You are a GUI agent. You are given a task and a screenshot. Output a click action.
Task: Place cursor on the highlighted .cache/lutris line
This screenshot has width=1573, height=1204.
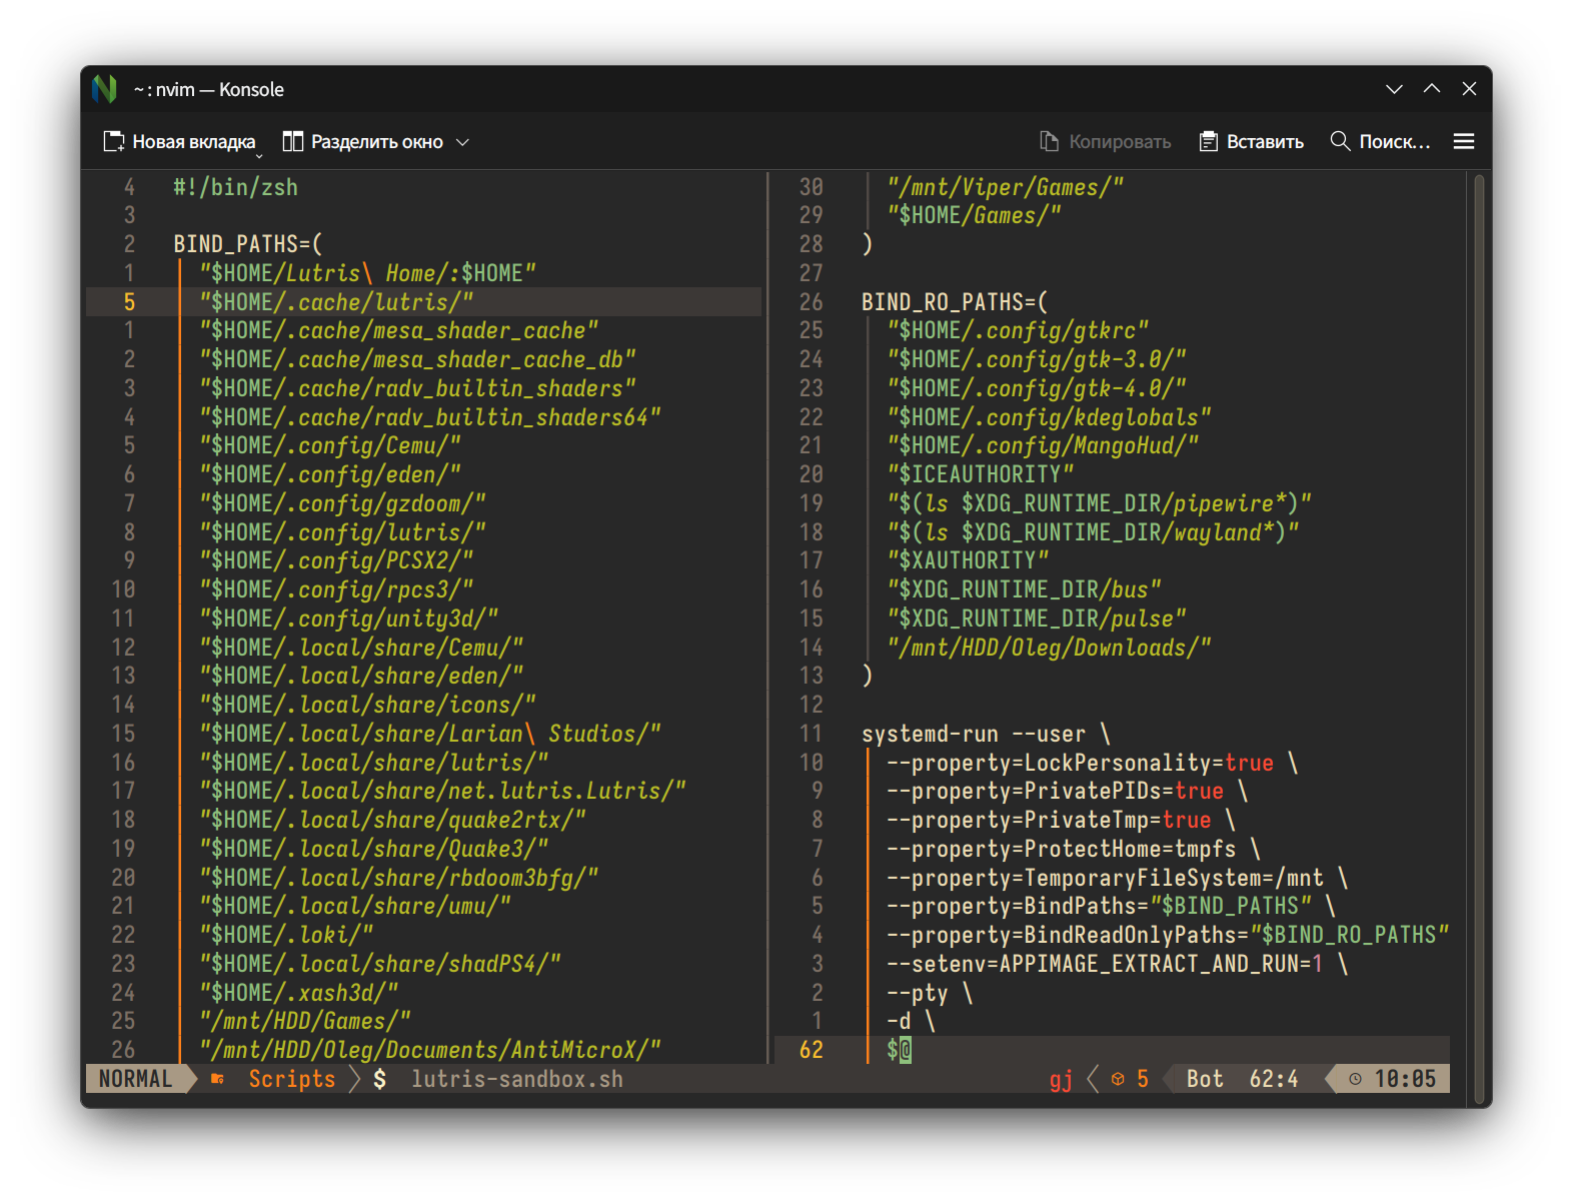click(336, 302)
